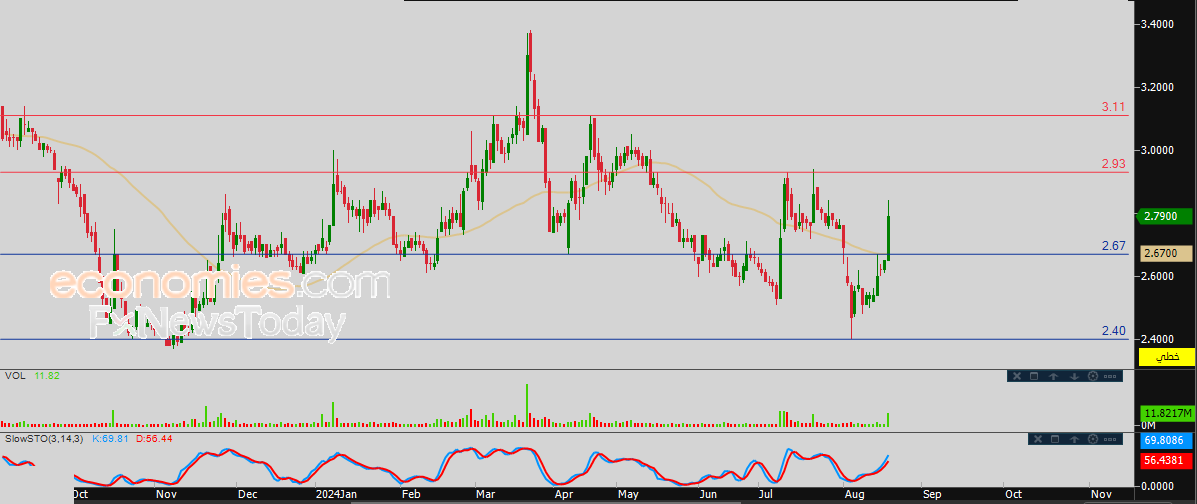Click the stochastic D value label 56.4381
The image size is (1197, 504).
pyautogui.click(x=1166, y=460)
